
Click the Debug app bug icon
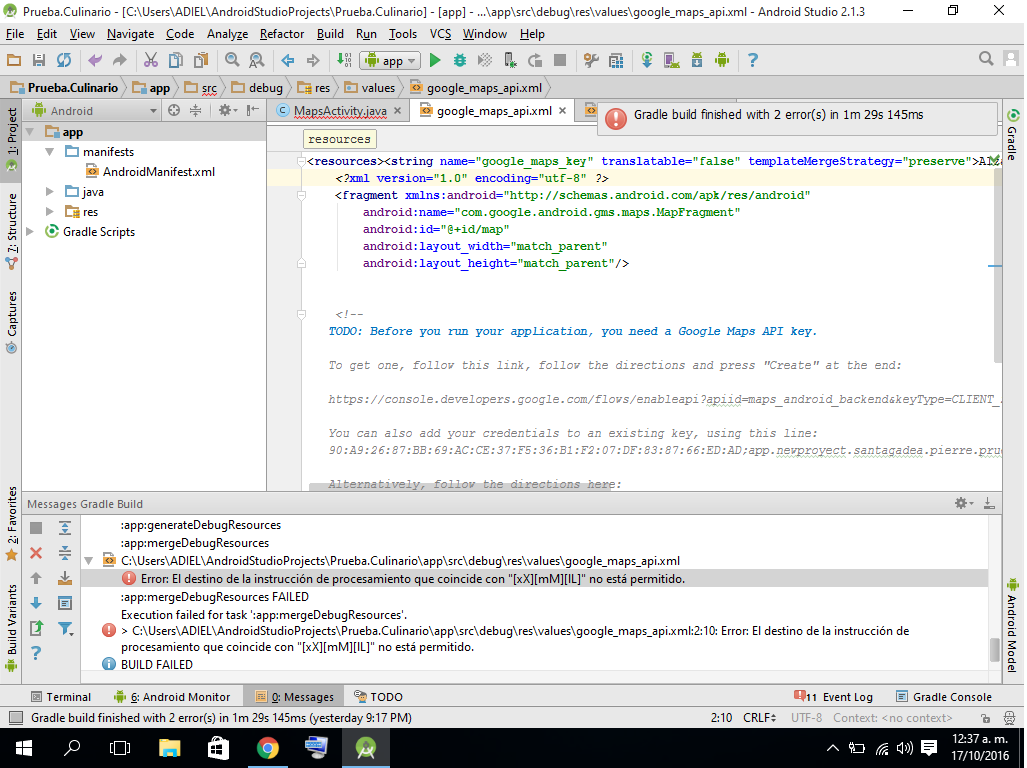tap(460, 60)
